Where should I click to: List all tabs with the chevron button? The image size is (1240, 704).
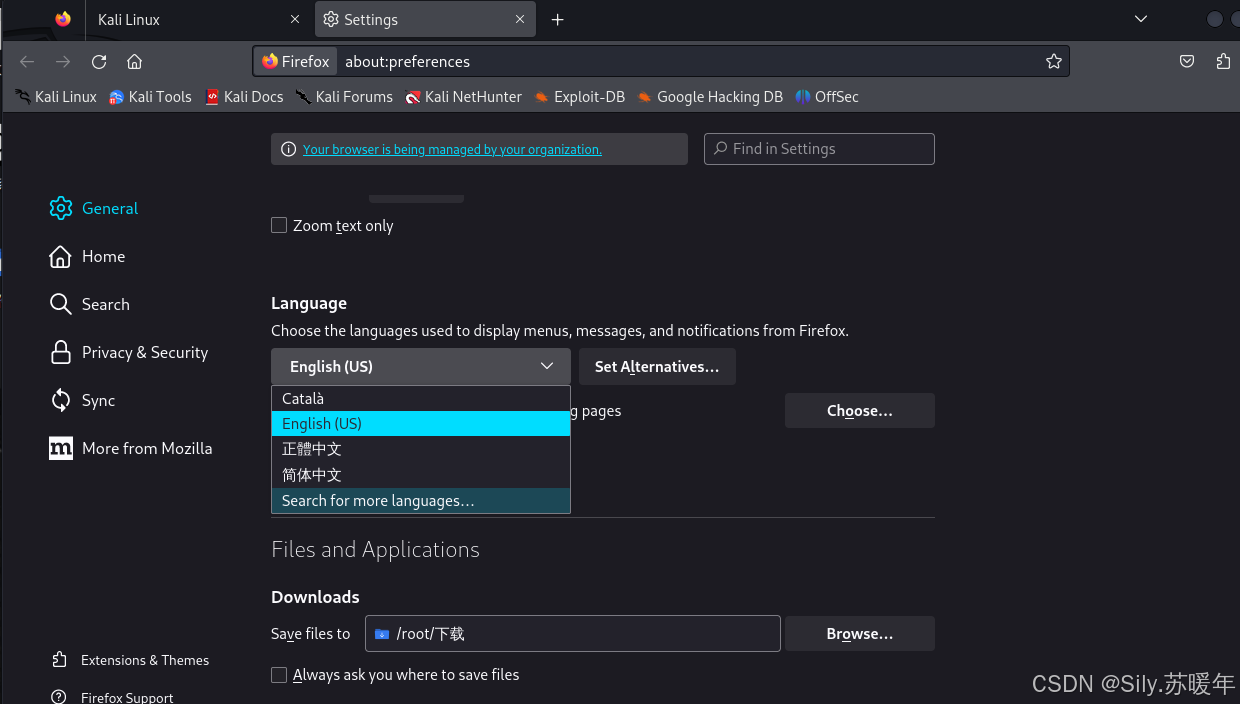click(1141, 19)
